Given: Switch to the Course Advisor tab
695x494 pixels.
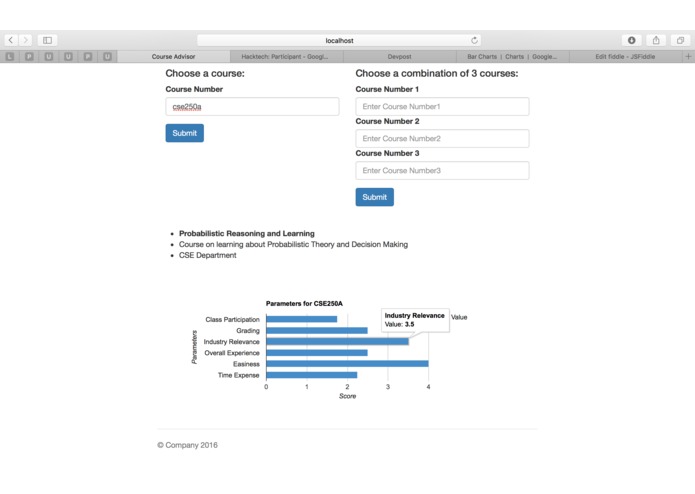Looking at the screenshot, I should pyautogui.click(x=173, y=56).
